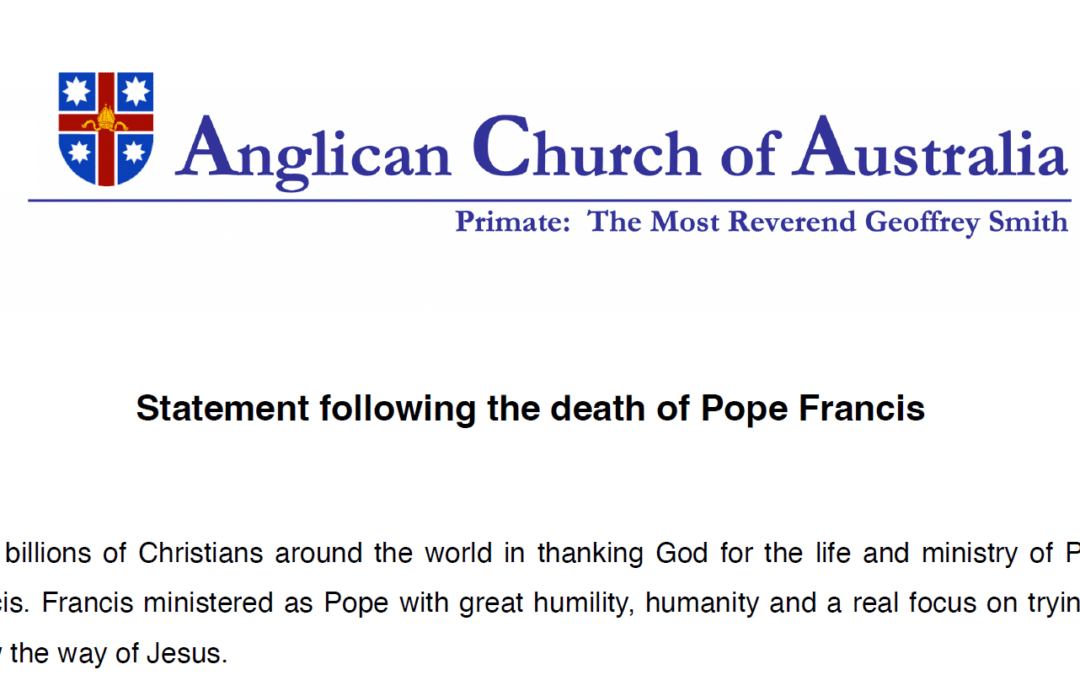Click the bottom-right star in the shield
Screen dimensions: 1080x675
(132, 152)
